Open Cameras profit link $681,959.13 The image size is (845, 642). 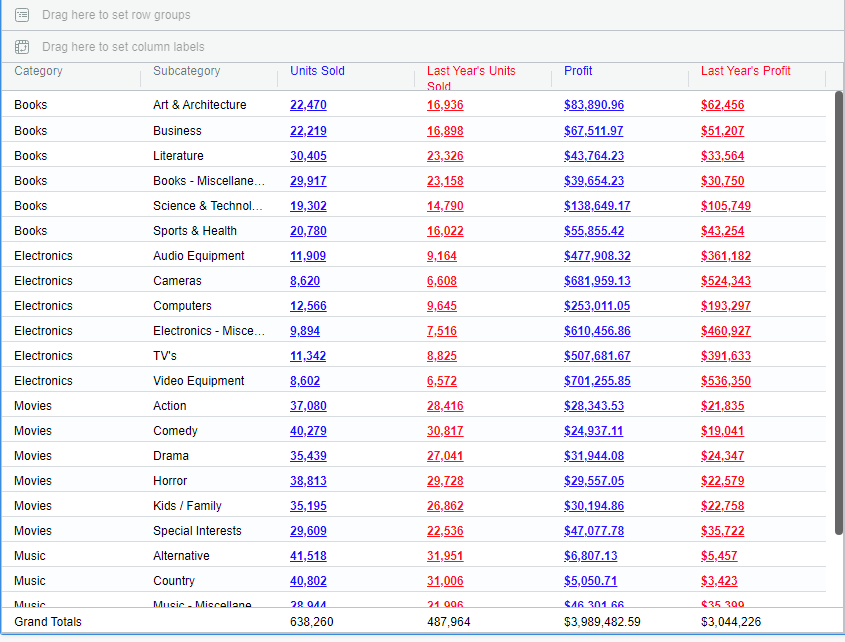597,281
